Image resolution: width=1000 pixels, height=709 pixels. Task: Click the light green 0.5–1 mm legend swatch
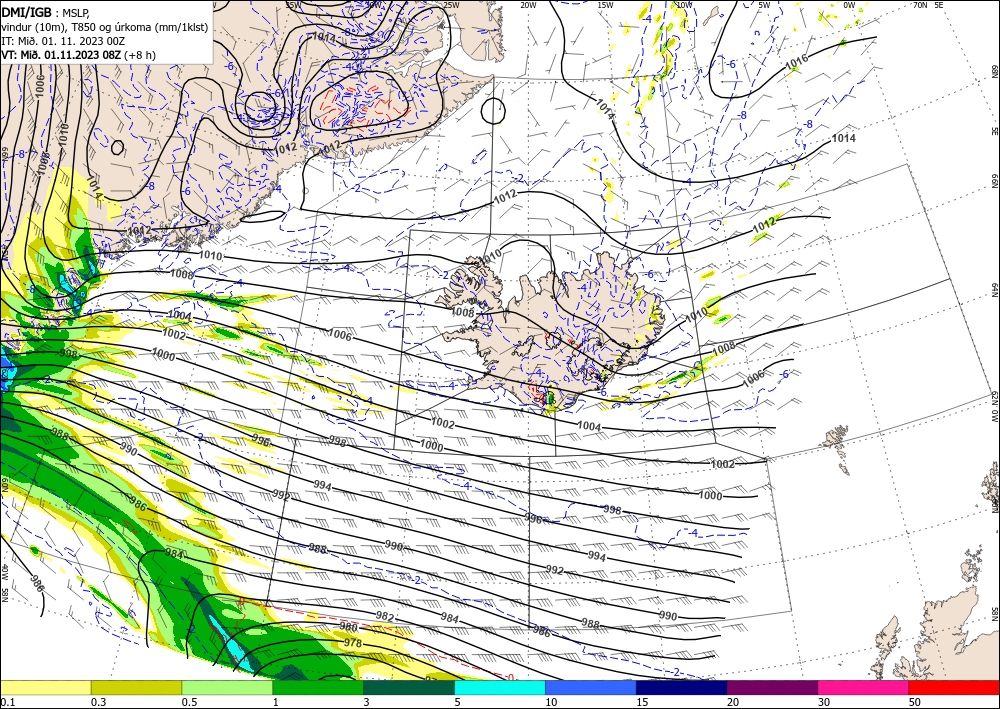tap(227, 687)
